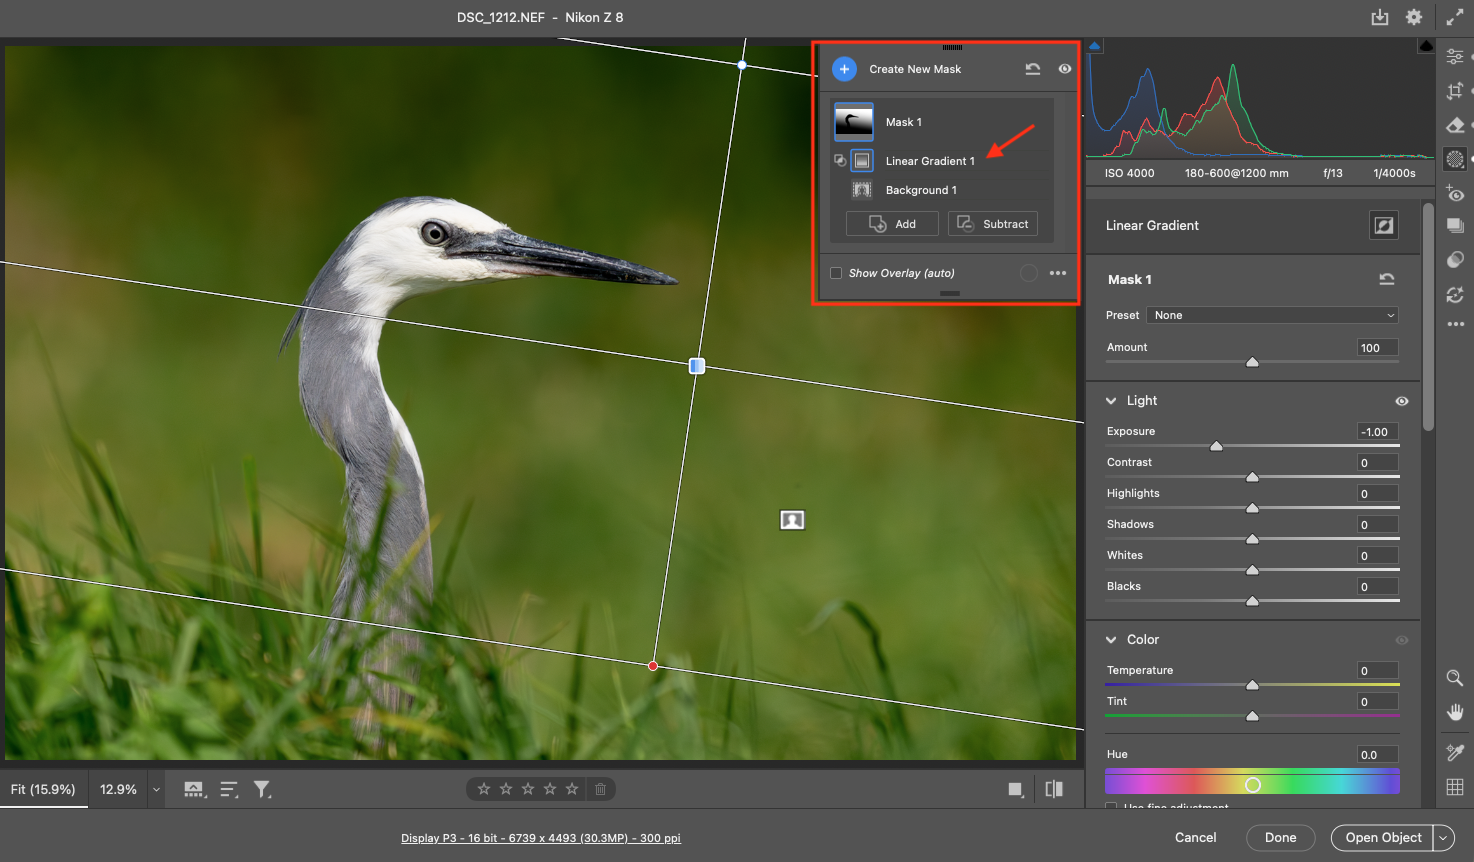Toggle the masks panel eye visibility icon
The height and width of the screenshot is (862, 1474).
[x=1064, y=69]
